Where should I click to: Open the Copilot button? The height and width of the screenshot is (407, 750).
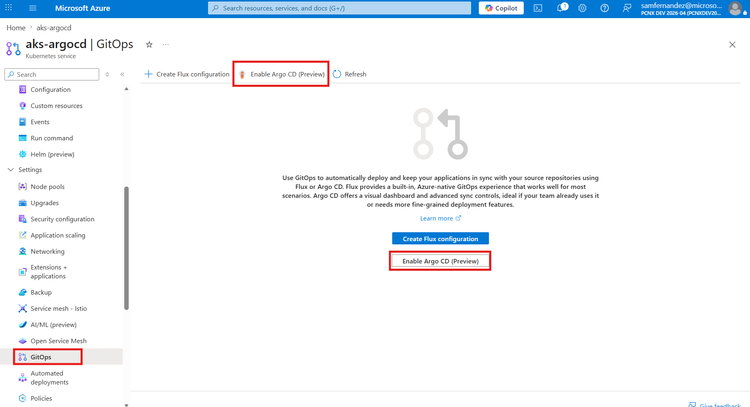pyautogui.click(x=501, y=8)
